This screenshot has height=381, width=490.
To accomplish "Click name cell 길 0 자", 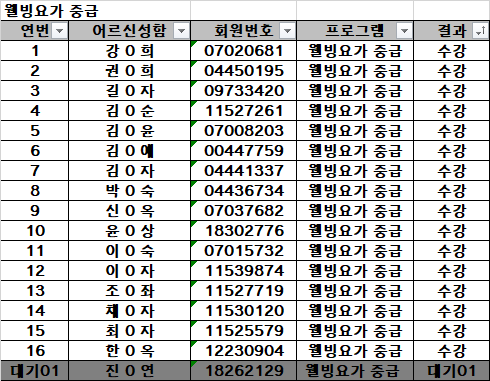I will 130,91.
